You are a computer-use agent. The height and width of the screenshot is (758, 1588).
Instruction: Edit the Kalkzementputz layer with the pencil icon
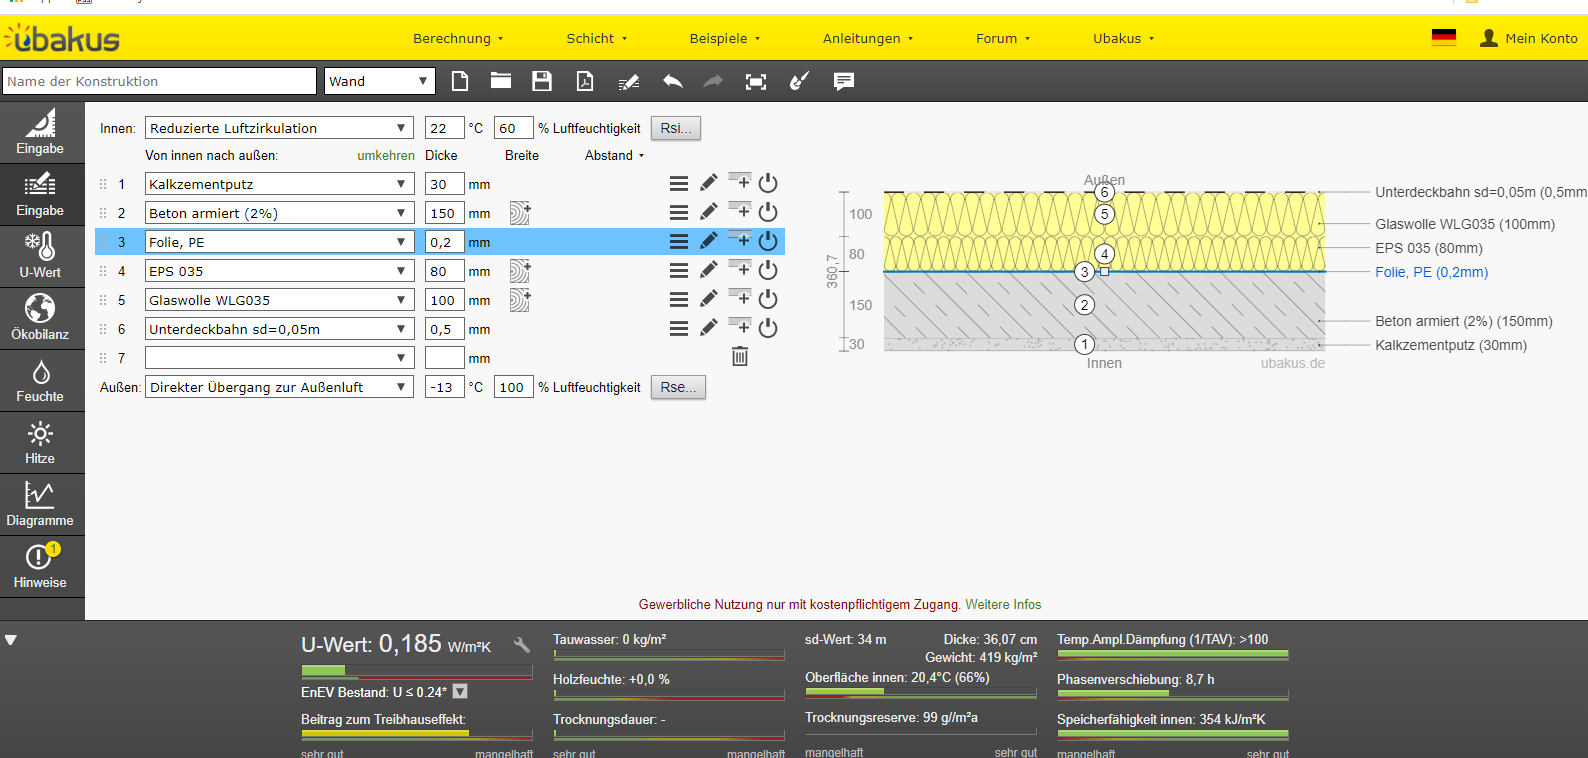pos(708,183)
